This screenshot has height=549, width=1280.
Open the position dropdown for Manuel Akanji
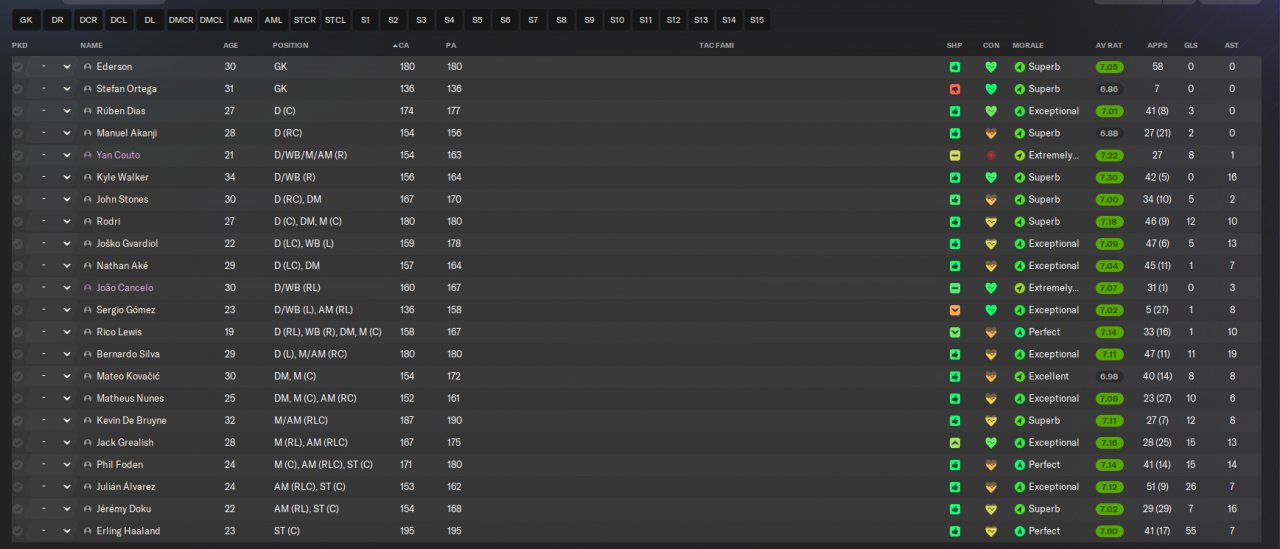[x=52, y=133]
